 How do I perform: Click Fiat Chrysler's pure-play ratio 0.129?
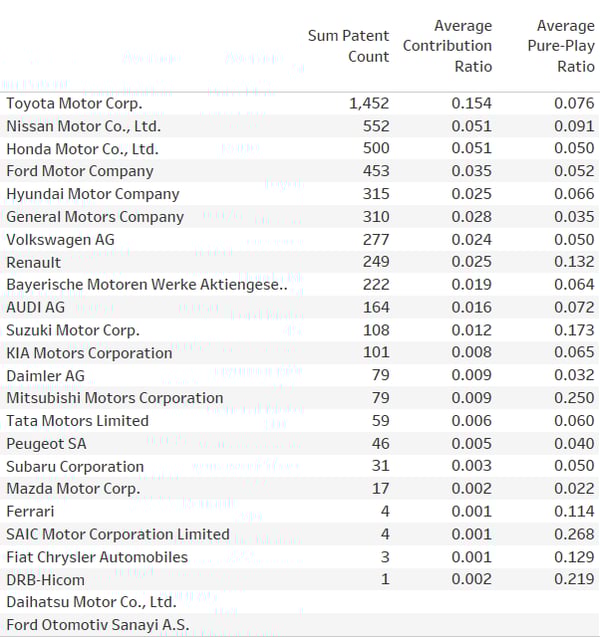574,557
